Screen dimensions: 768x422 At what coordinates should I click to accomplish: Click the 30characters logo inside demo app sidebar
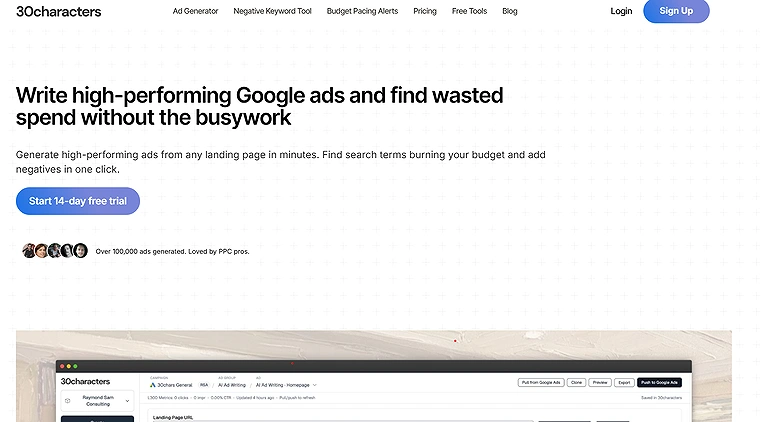click(x=85, y=381)
